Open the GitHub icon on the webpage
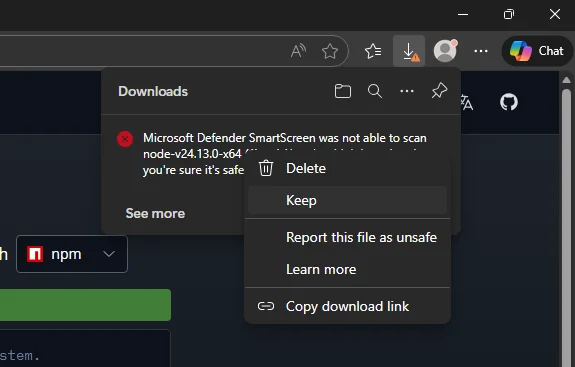The image size is (575, 367). tap(509, 102)
